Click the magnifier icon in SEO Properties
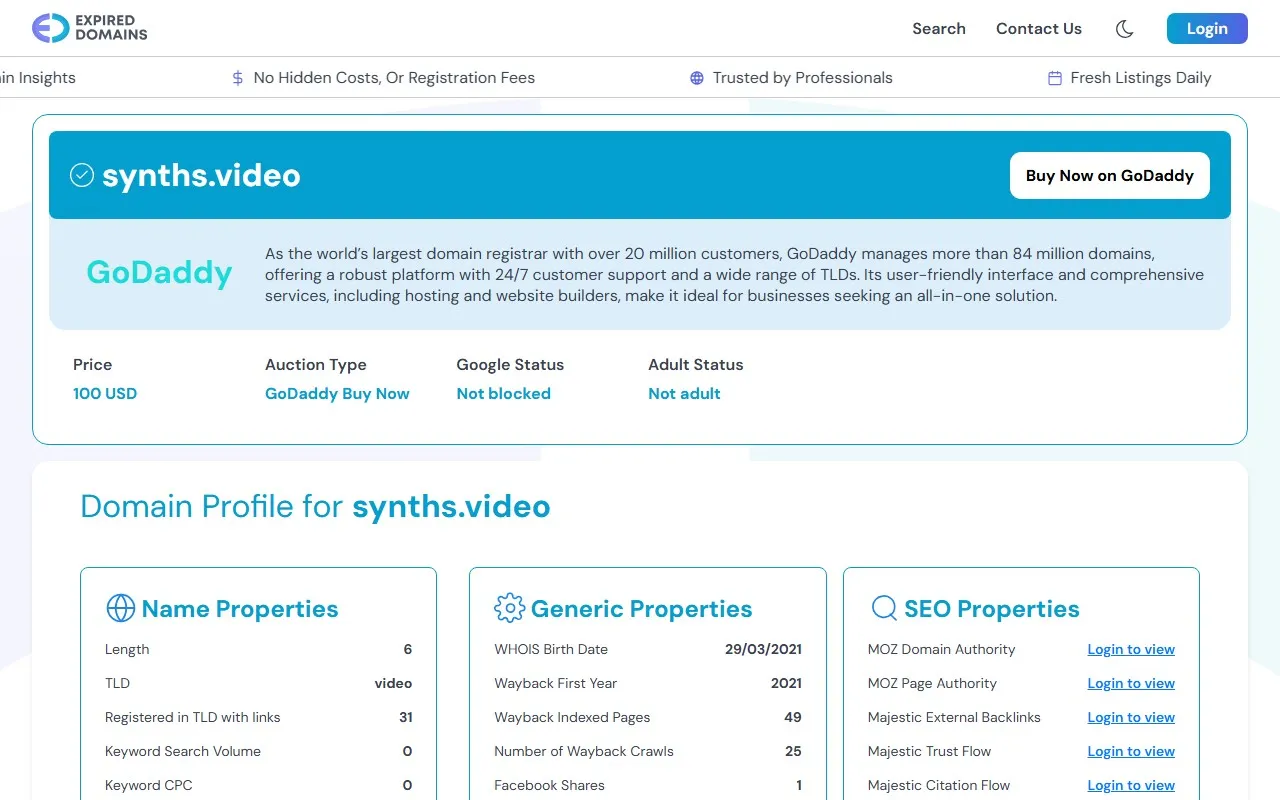Image resolution: width=1280 pixels, height=800 pixels. [x=884, y=608]
